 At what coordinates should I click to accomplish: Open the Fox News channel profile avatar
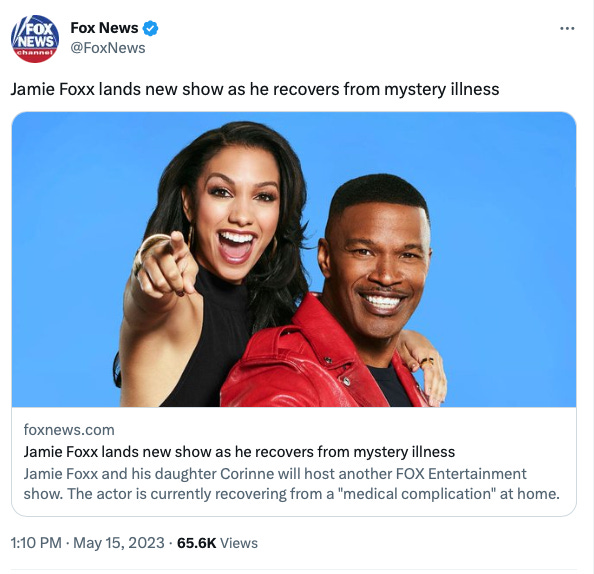coord(35,39)
